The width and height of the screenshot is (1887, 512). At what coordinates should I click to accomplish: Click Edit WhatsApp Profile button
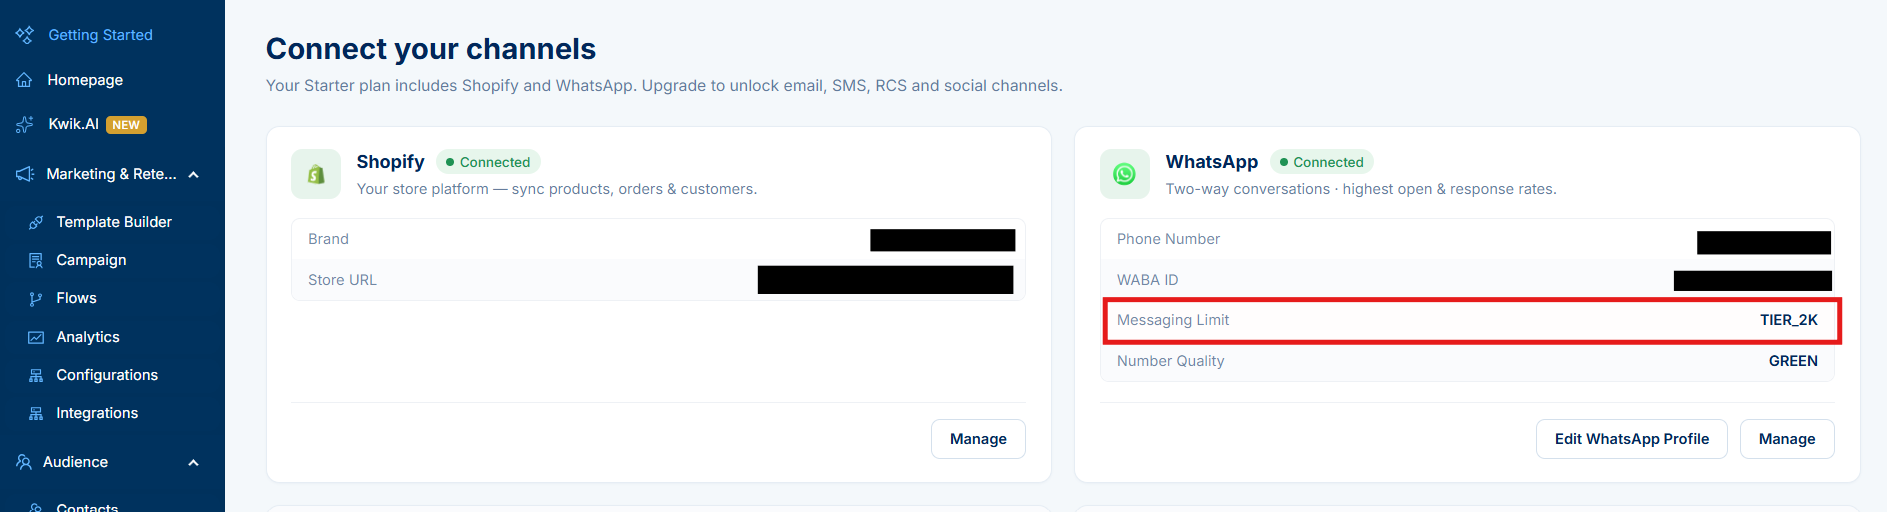[1632, 439]
